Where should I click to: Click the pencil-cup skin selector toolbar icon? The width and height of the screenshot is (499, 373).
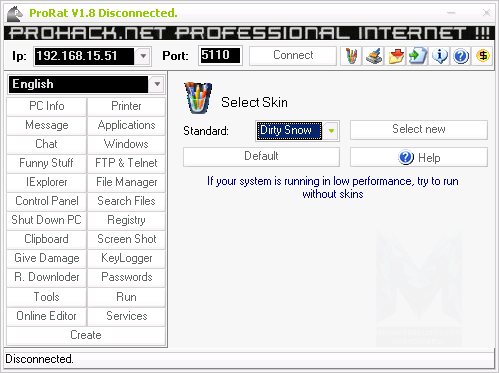(351, 56)
